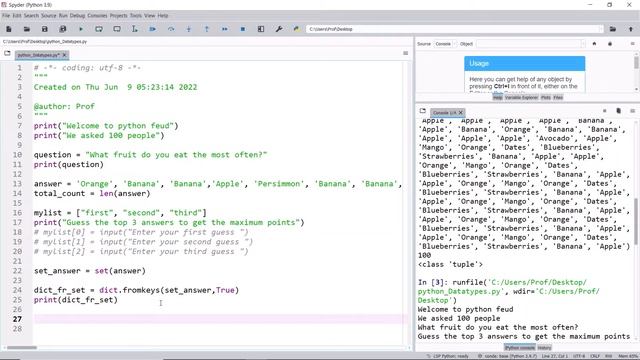Browse console tabs icon
This screenshot has width=640, height=360.
tap(422, 111)
